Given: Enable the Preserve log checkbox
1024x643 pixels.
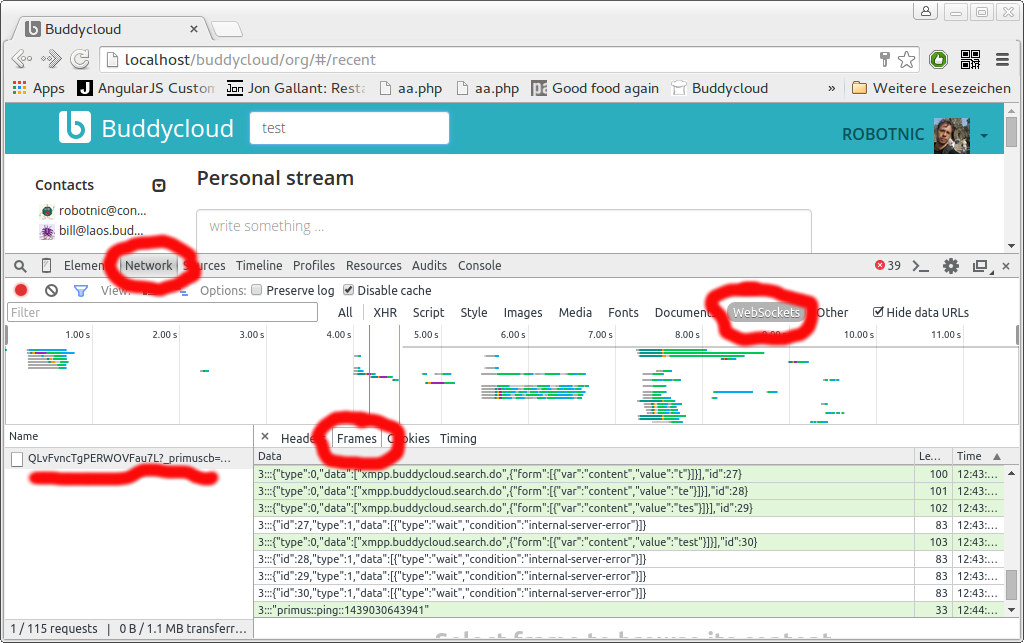Looking at the screenshot, I should [x=257, y=291].
